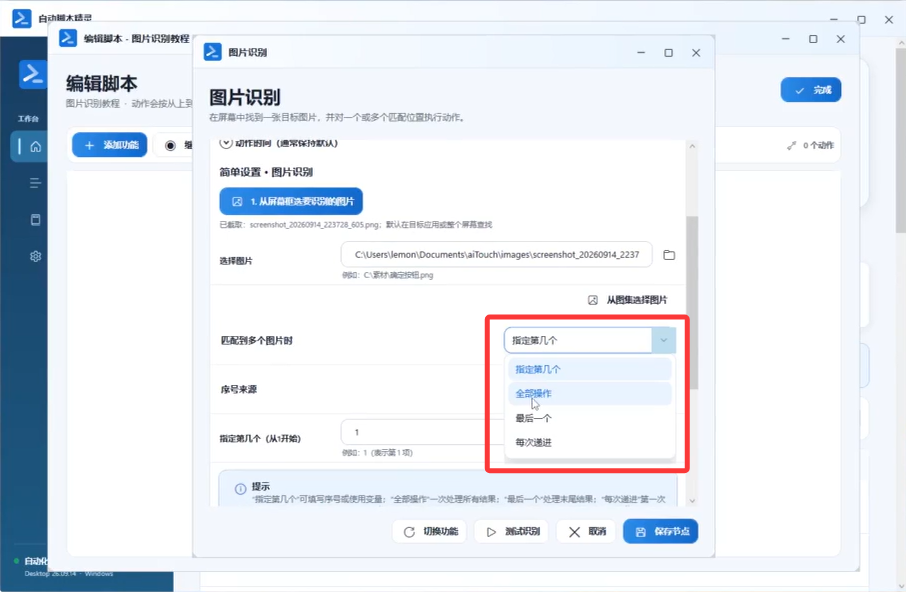Click the info icon in the 提示 box
Viewport: 906px width, 592px height.
pyautogui.click(x=240, y=489)
